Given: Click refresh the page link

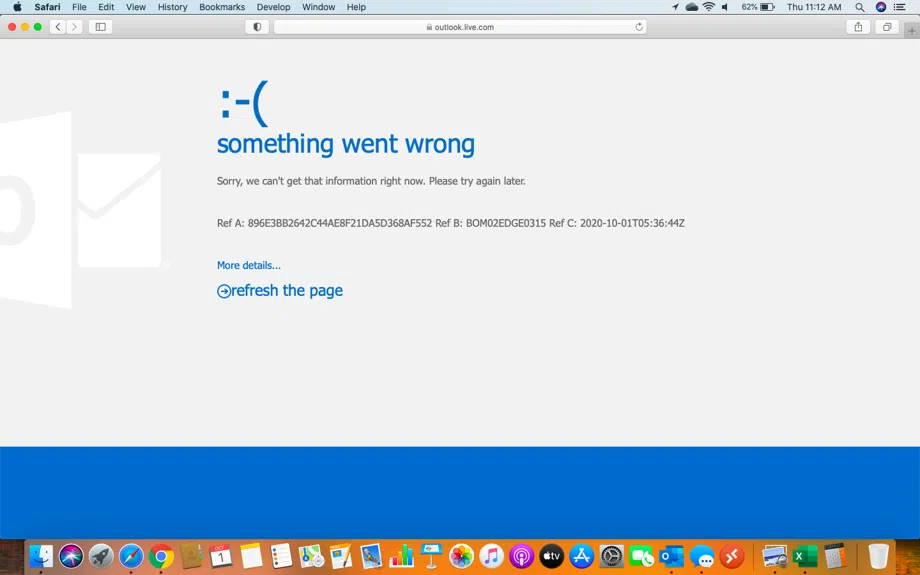Looking at the screenshot, I should point(280,290).
